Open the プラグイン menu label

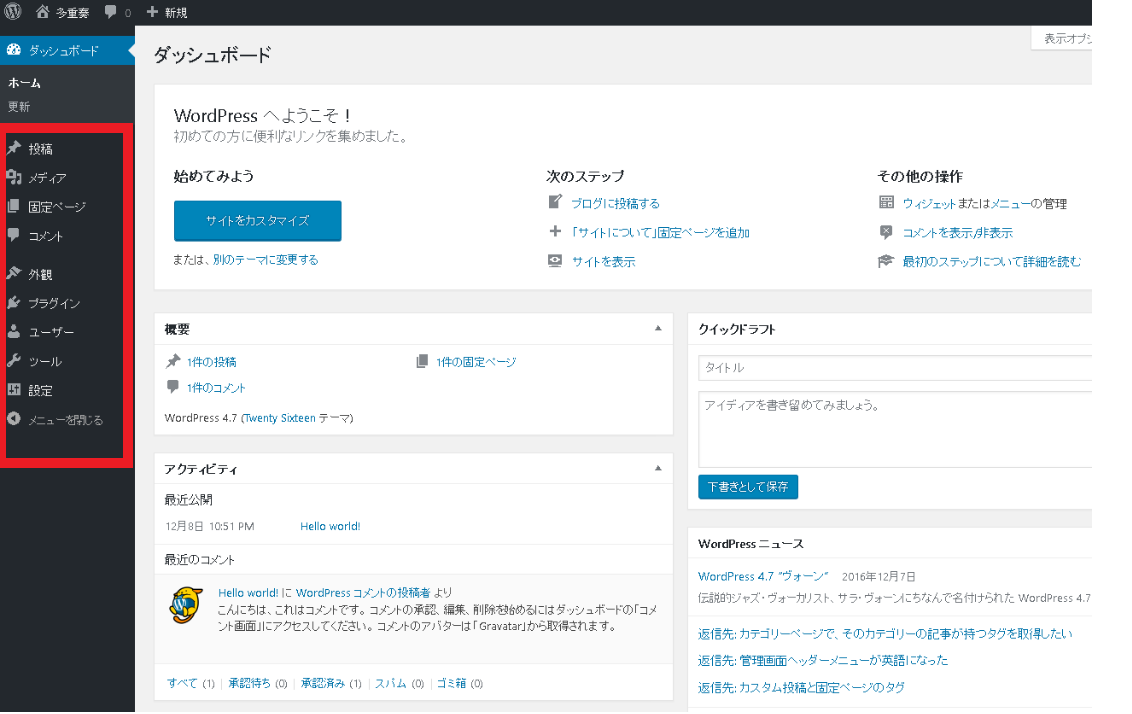pyautogui.click(x=54, y=303)
